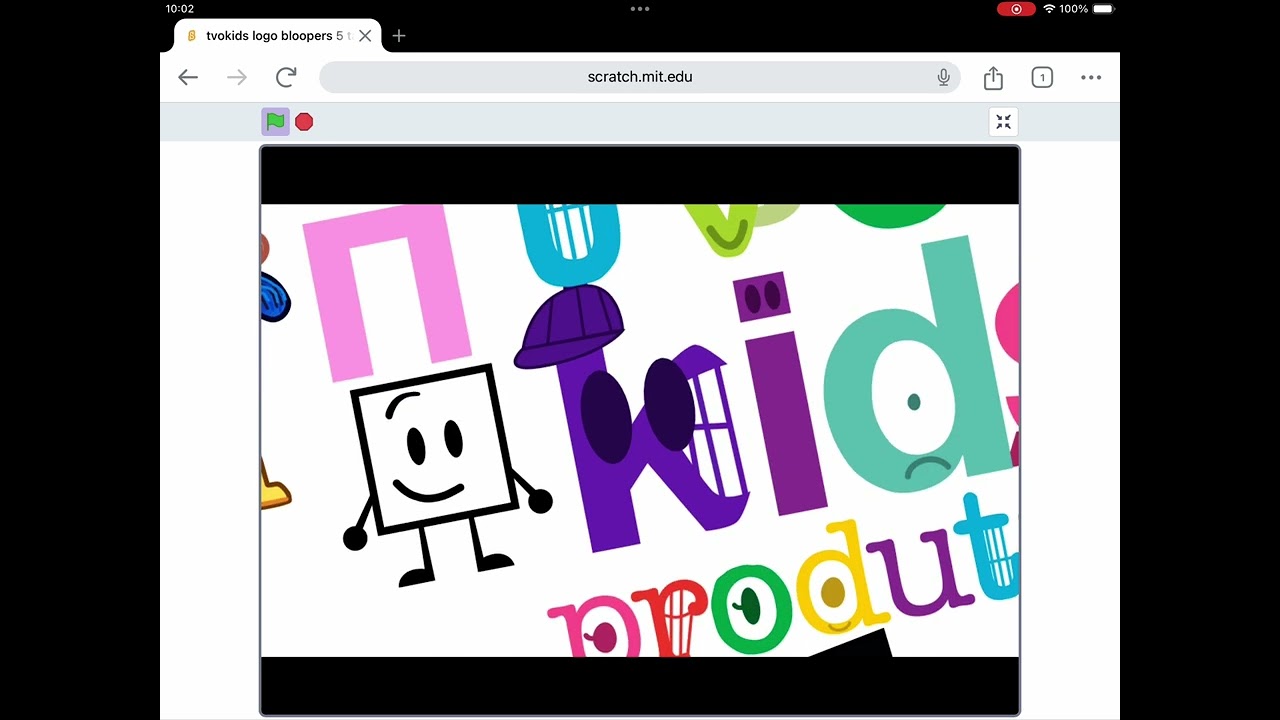Reload the page with the refresh icon
This screenshot has width=1280, height=720.
pyautogui.click(x=286, y=77)
